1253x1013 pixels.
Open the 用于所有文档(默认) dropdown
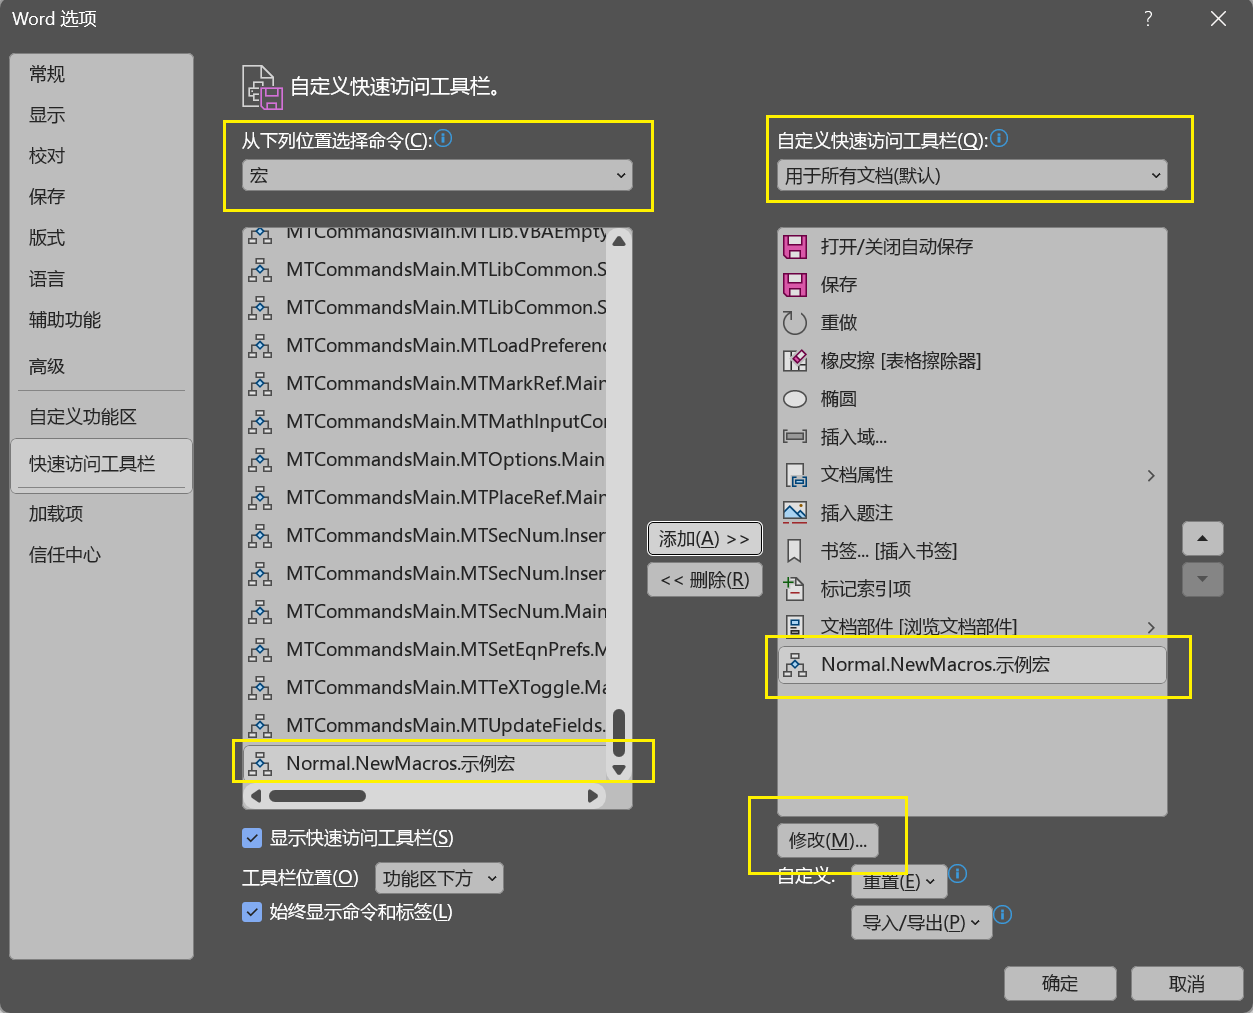972,175
